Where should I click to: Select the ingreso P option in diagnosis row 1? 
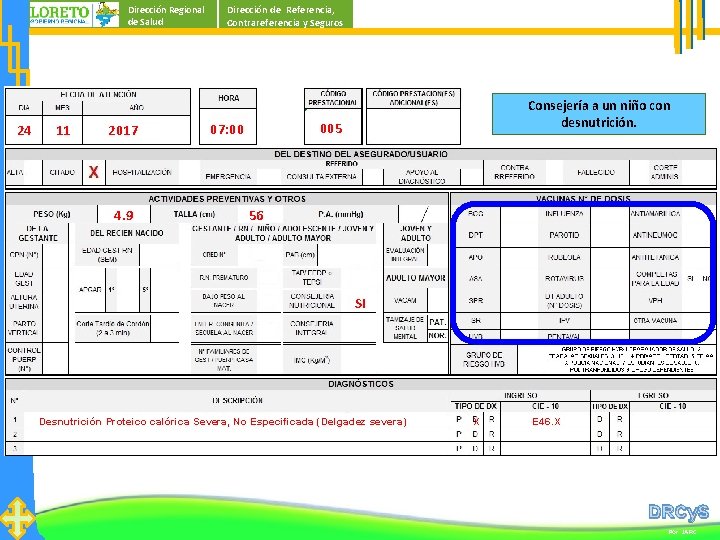[459, 419]
